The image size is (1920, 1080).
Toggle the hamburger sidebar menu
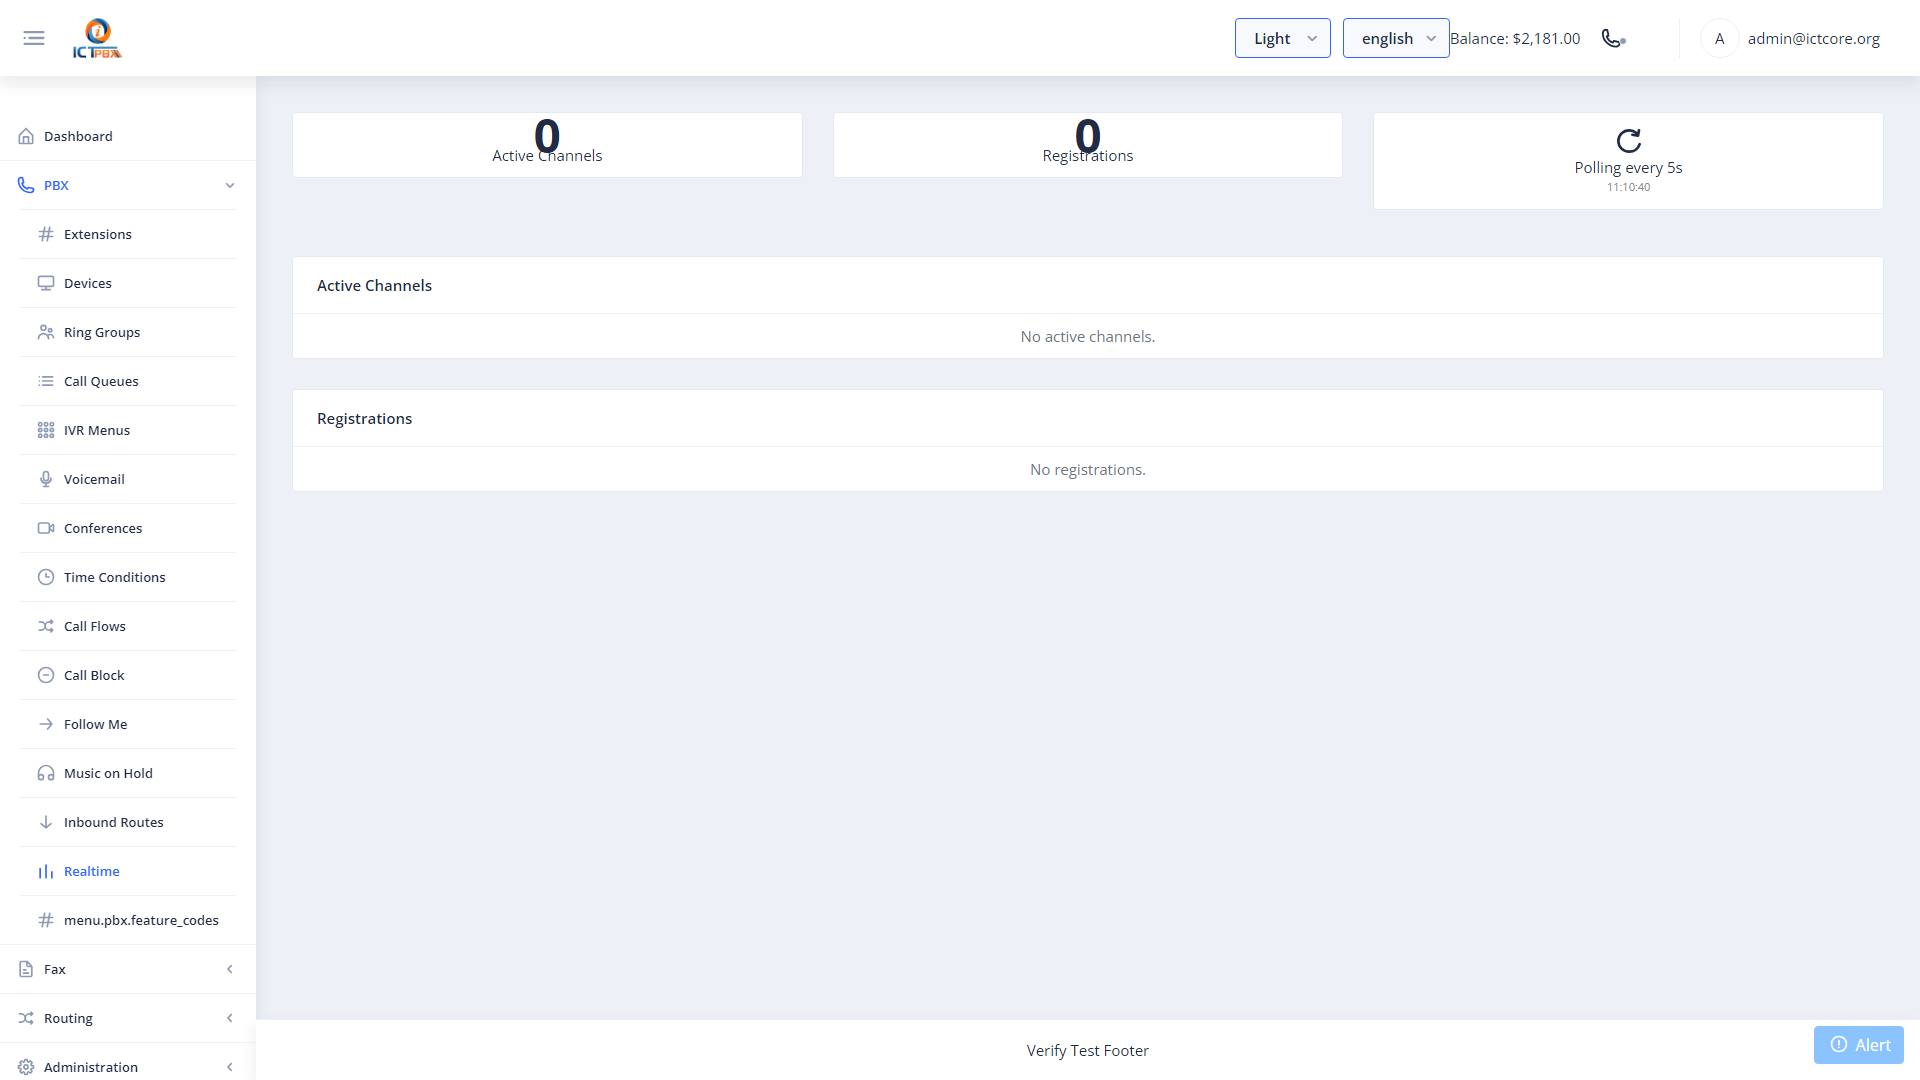tap(34, 38)
